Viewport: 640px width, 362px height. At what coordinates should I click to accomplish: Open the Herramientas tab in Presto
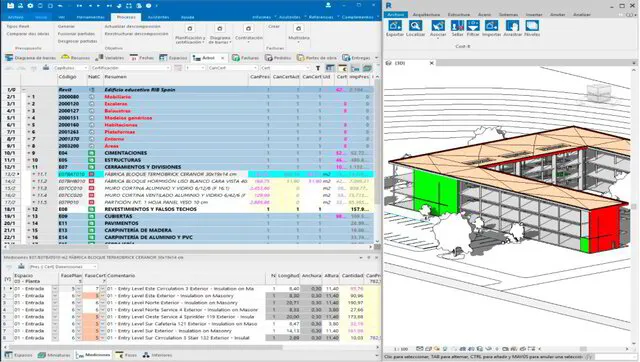(x=90, y=17)
